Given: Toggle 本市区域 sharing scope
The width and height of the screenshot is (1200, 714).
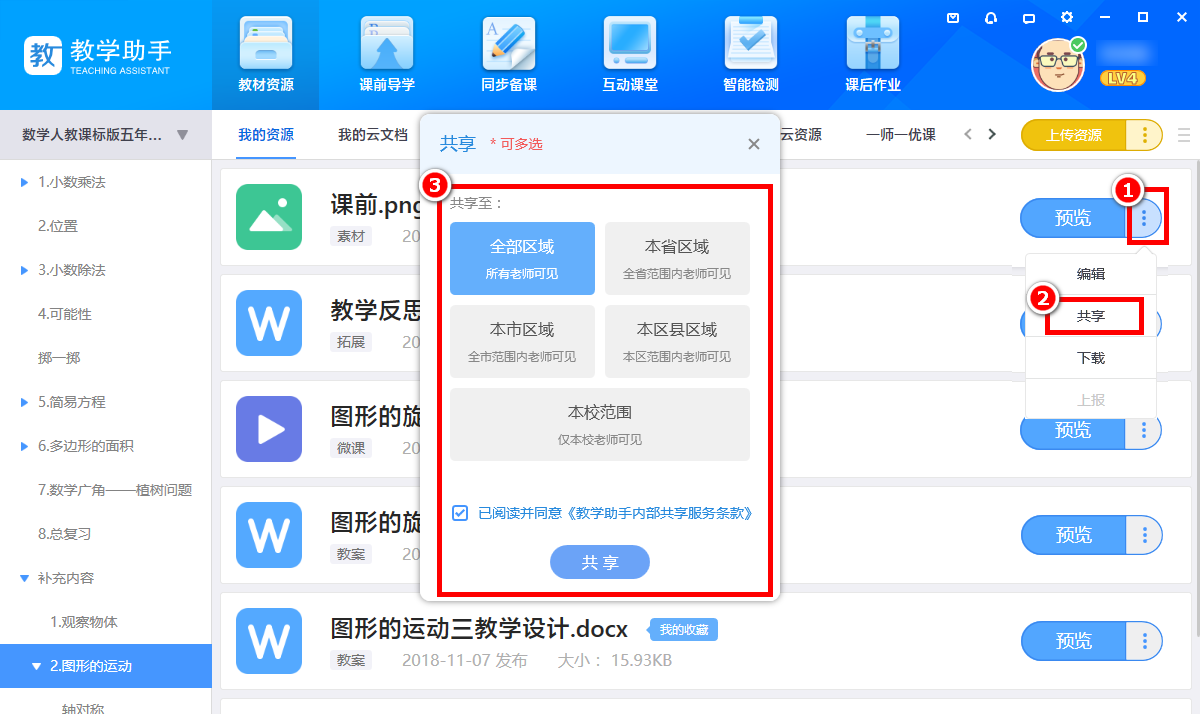Looking at the screenshot, I should [x=522, y=341].
